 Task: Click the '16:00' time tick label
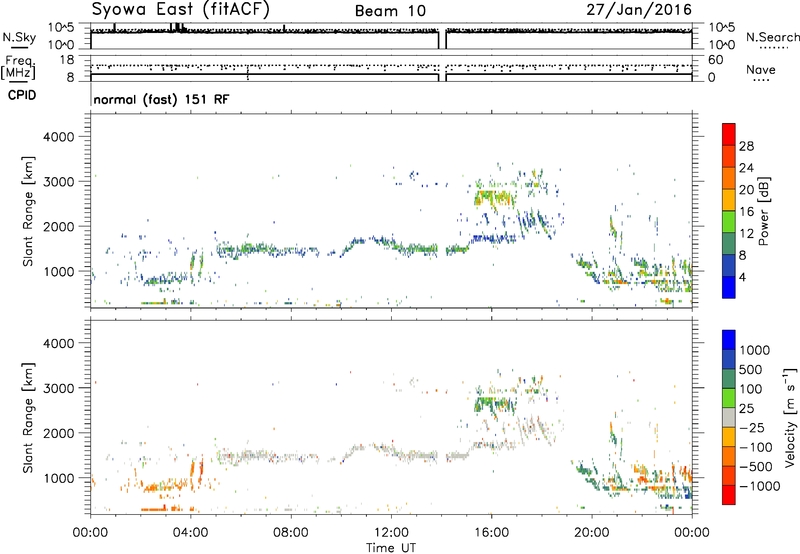[491, 533]
